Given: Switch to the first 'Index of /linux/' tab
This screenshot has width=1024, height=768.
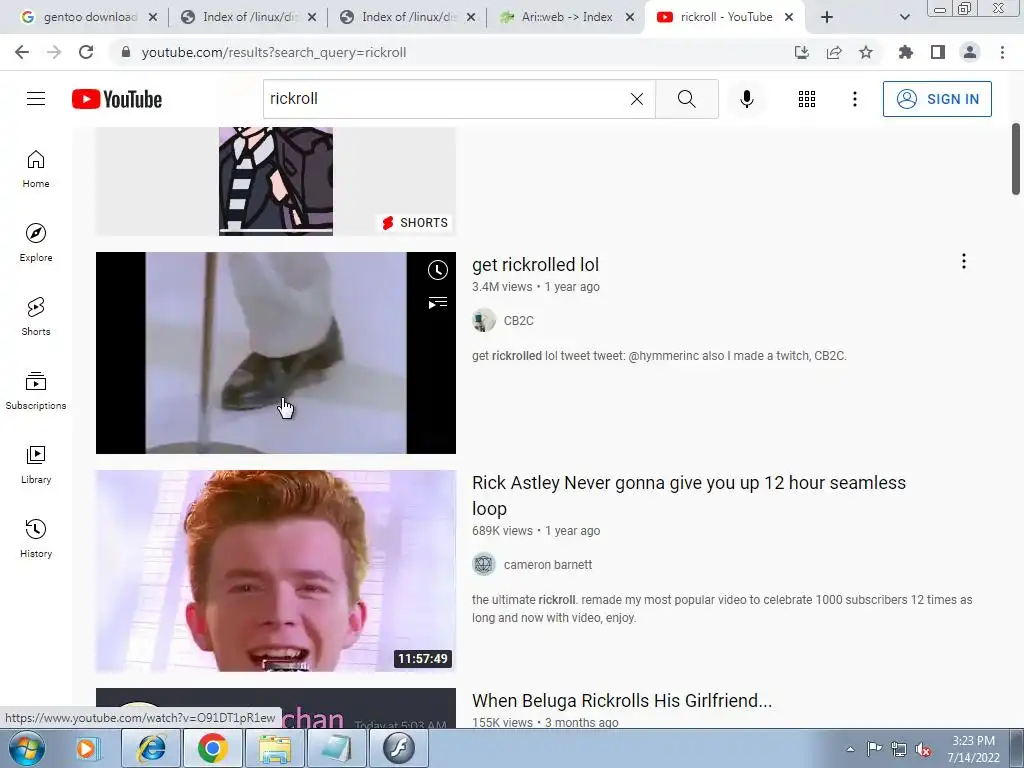Looking at the screenshot, I should [248, 17].
